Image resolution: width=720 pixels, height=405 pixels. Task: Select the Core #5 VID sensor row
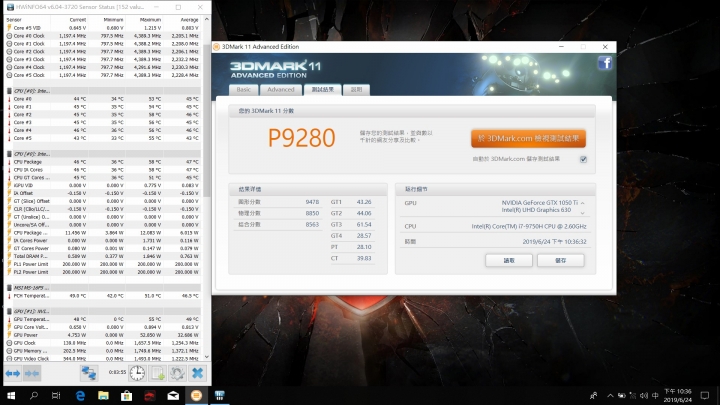point(103,28)
